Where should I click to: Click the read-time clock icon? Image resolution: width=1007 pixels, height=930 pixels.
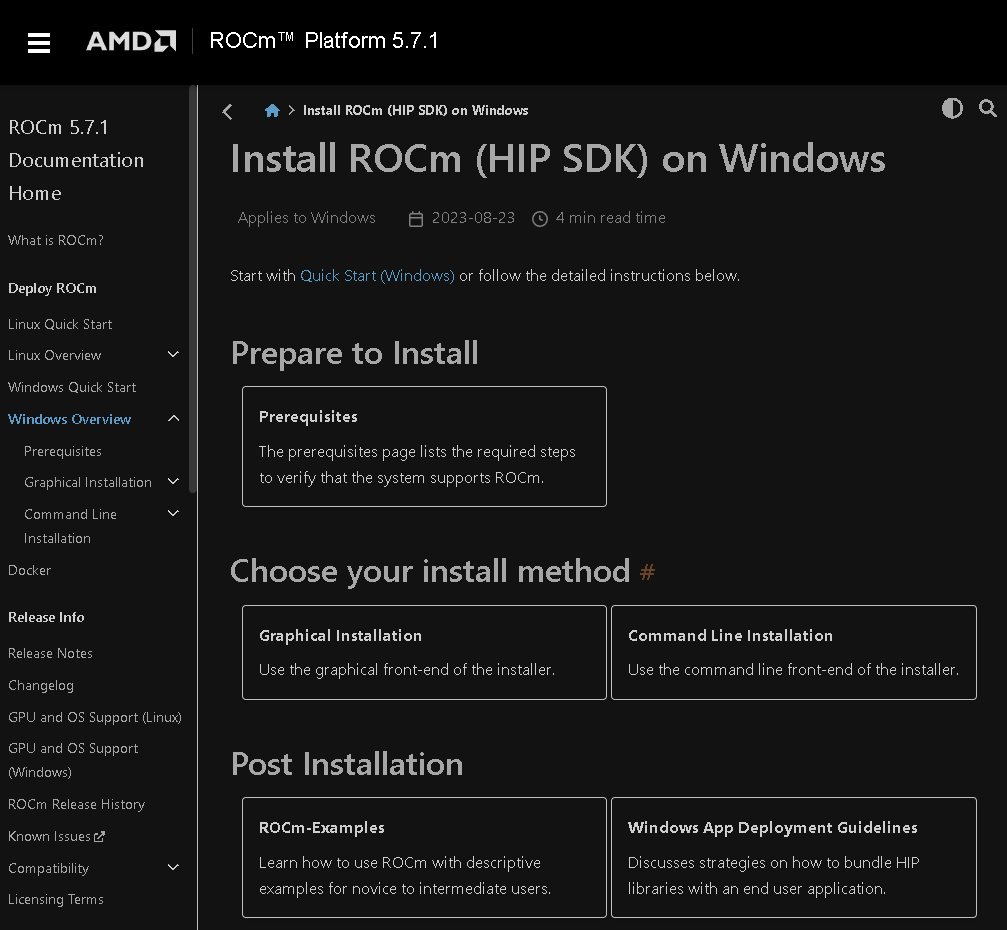pos(539,218)
